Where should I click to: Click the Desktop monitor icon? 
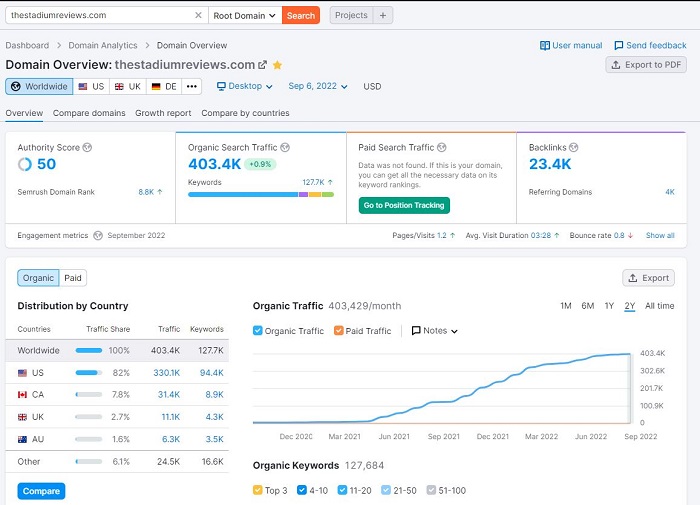click(x=221, y=86)
